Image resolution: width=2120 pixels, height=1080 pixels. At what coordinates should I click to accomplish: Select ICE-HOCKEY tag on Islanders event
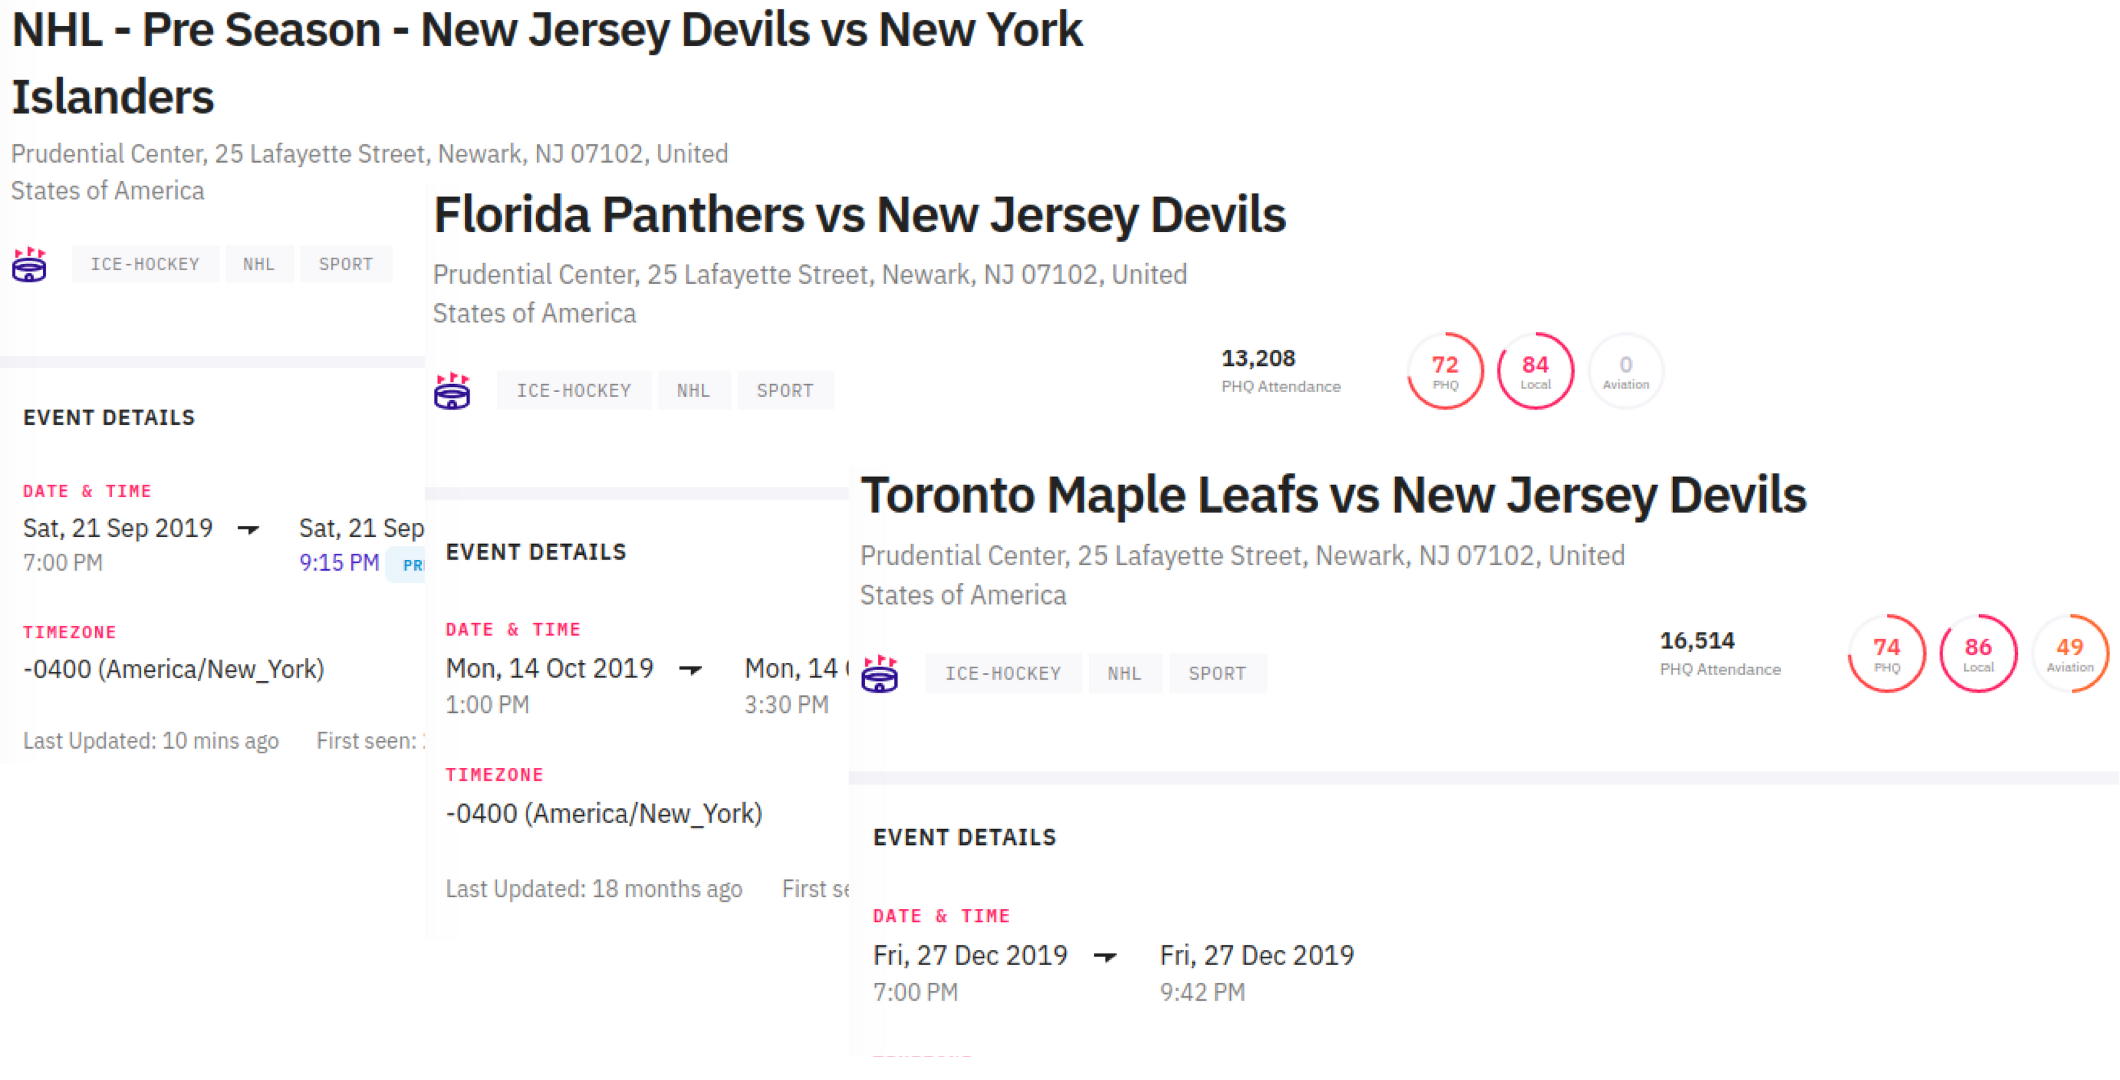pos(145,264)
